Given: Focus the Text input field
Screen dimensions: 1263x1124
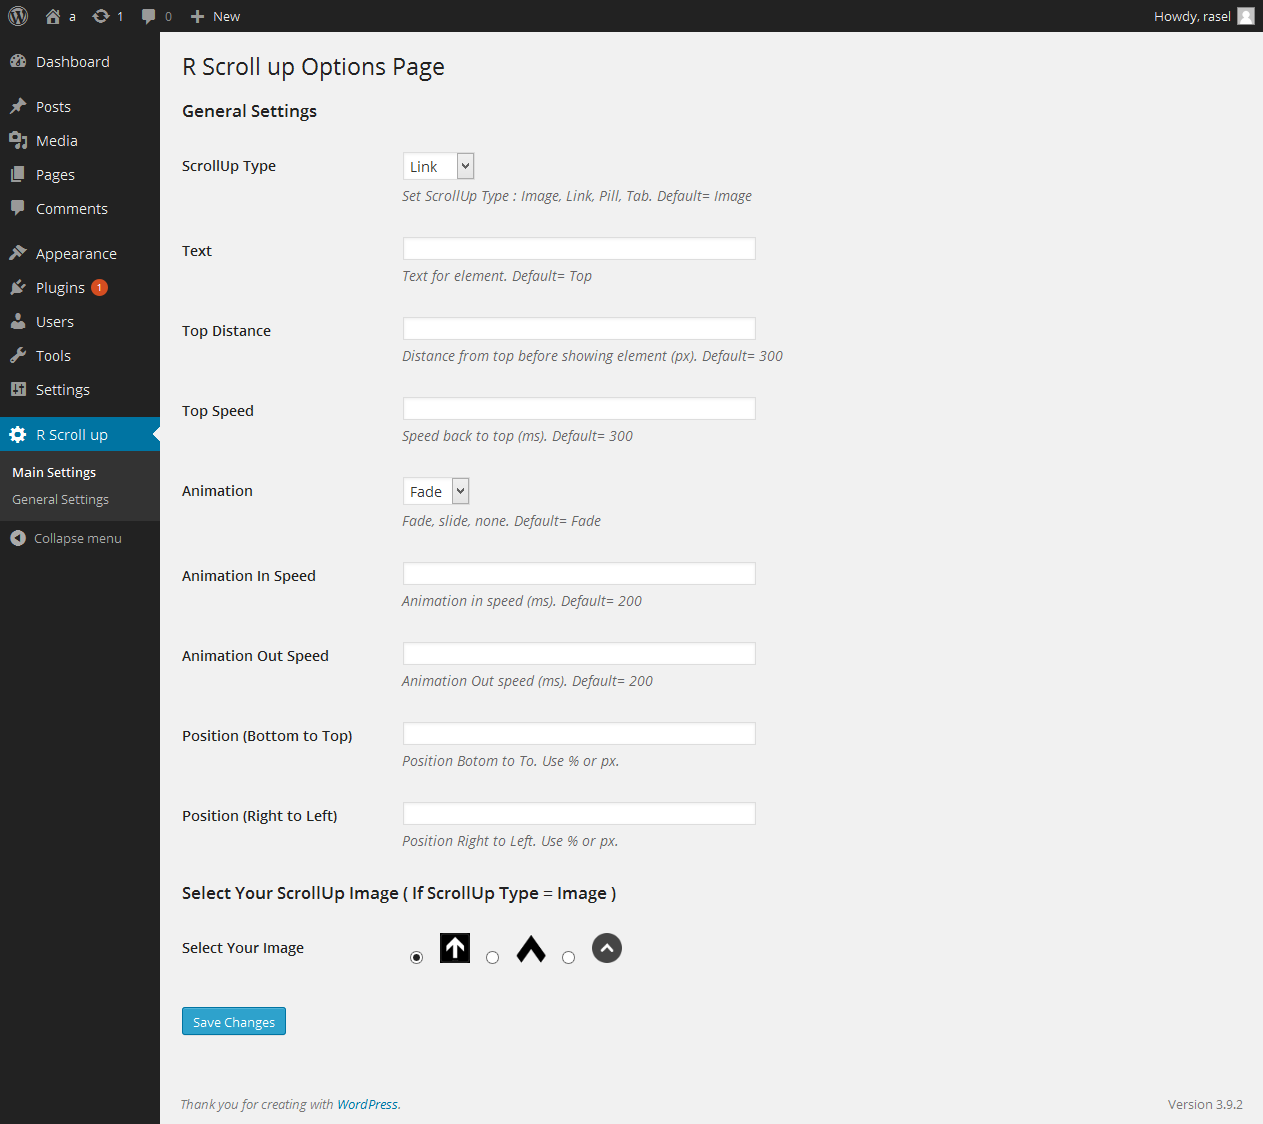Looking at the screenshot, I should (579, 248).
